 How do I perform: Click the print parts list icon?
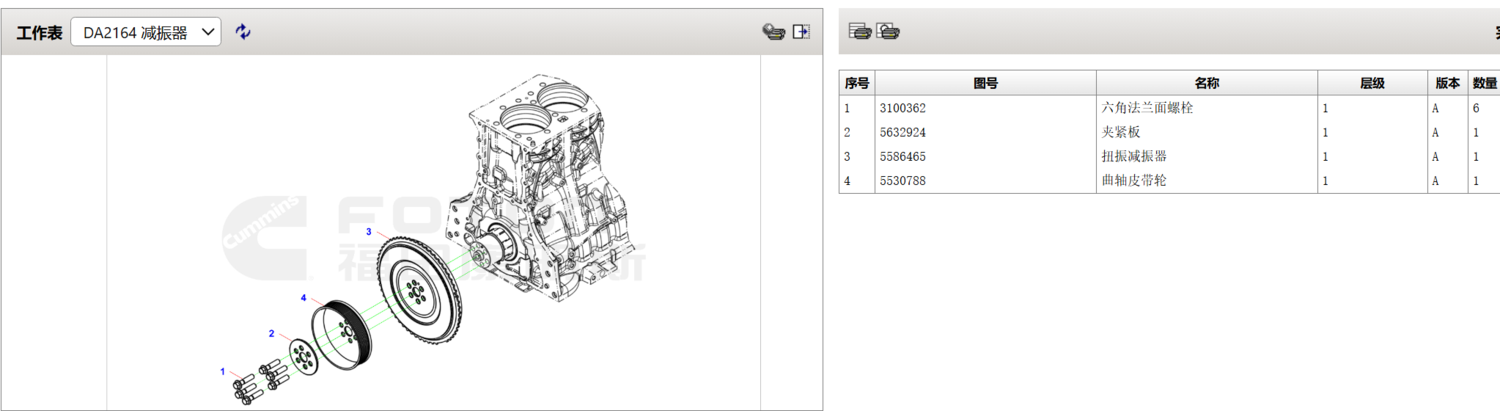[859, 31]
